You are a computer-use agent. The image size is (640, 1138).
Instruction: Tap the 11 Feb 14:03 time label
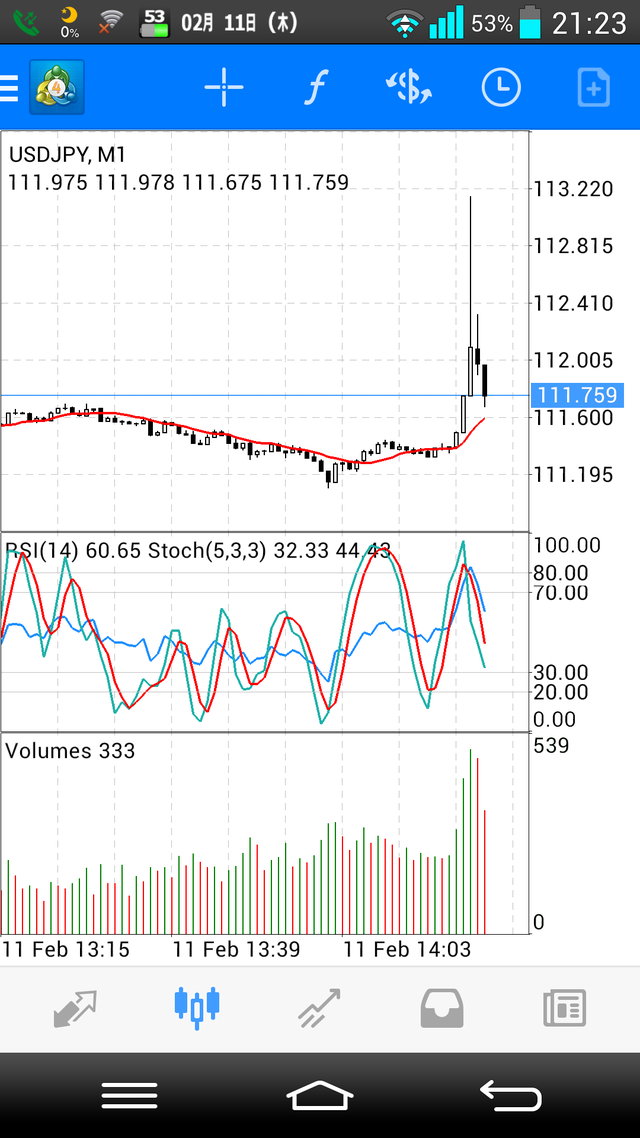pyautogui.click(x=407, y=949)
